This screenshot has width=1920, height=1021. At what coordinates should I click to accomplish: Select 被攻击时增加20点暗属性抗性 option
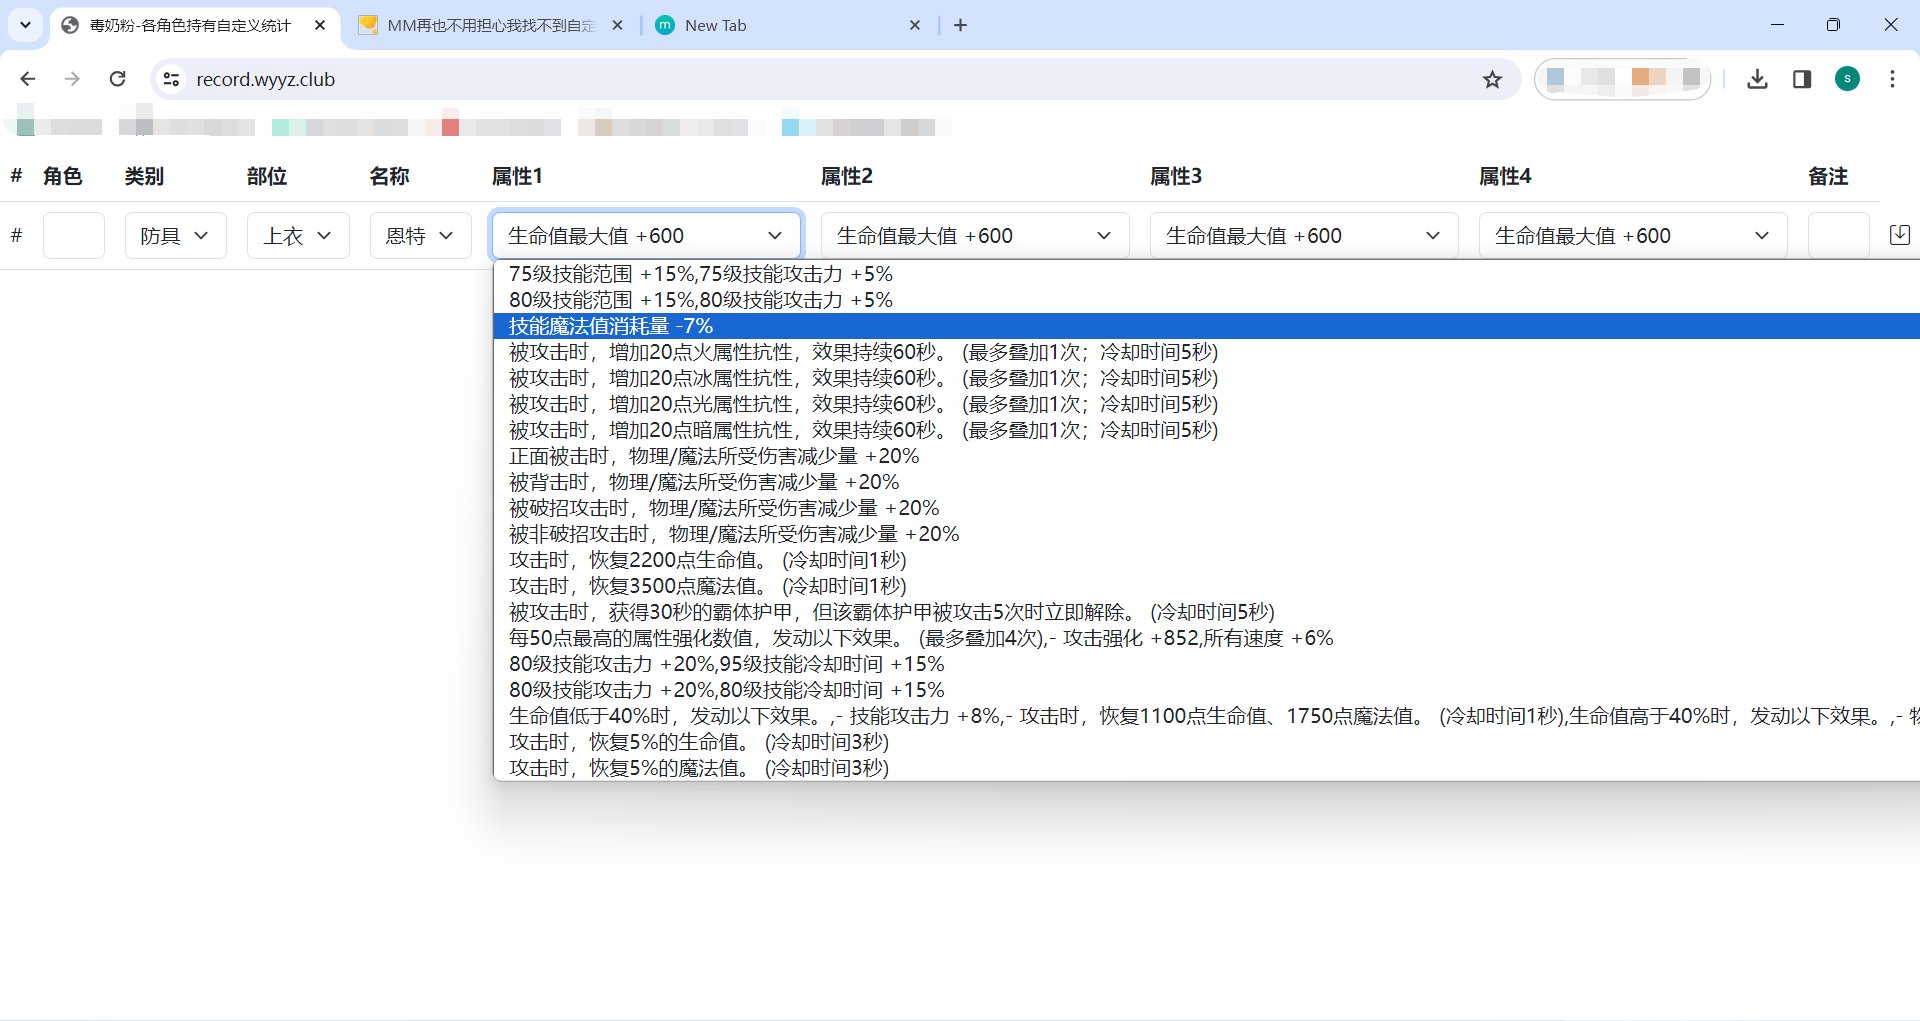pos(1207,429)
